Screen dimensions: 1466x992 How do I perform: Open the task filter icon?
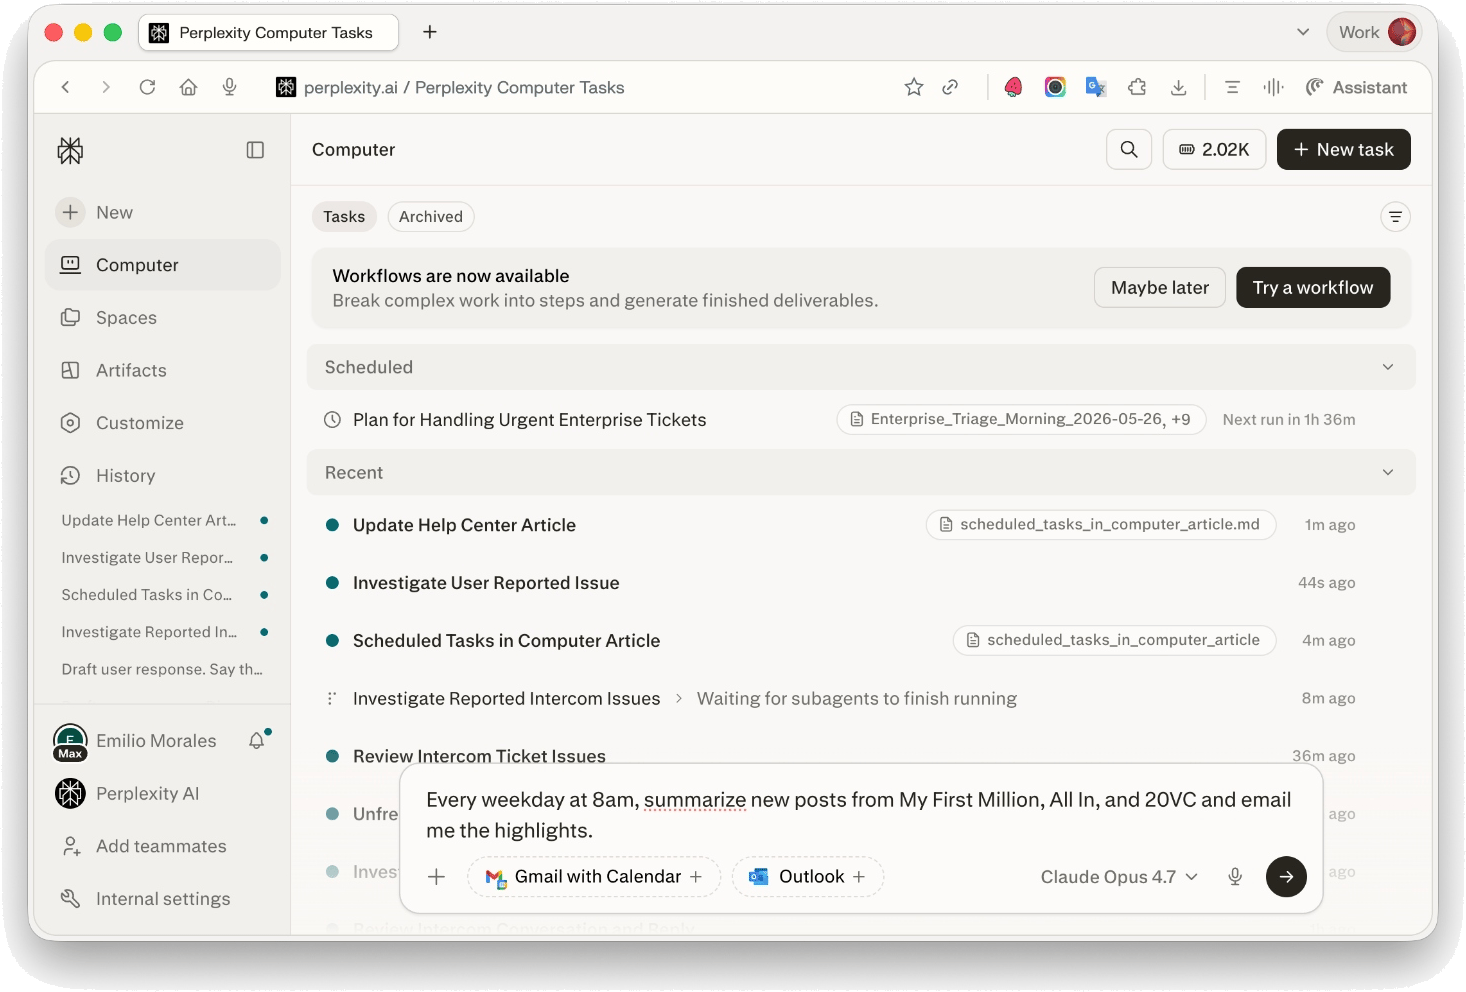pos(1395,217)
